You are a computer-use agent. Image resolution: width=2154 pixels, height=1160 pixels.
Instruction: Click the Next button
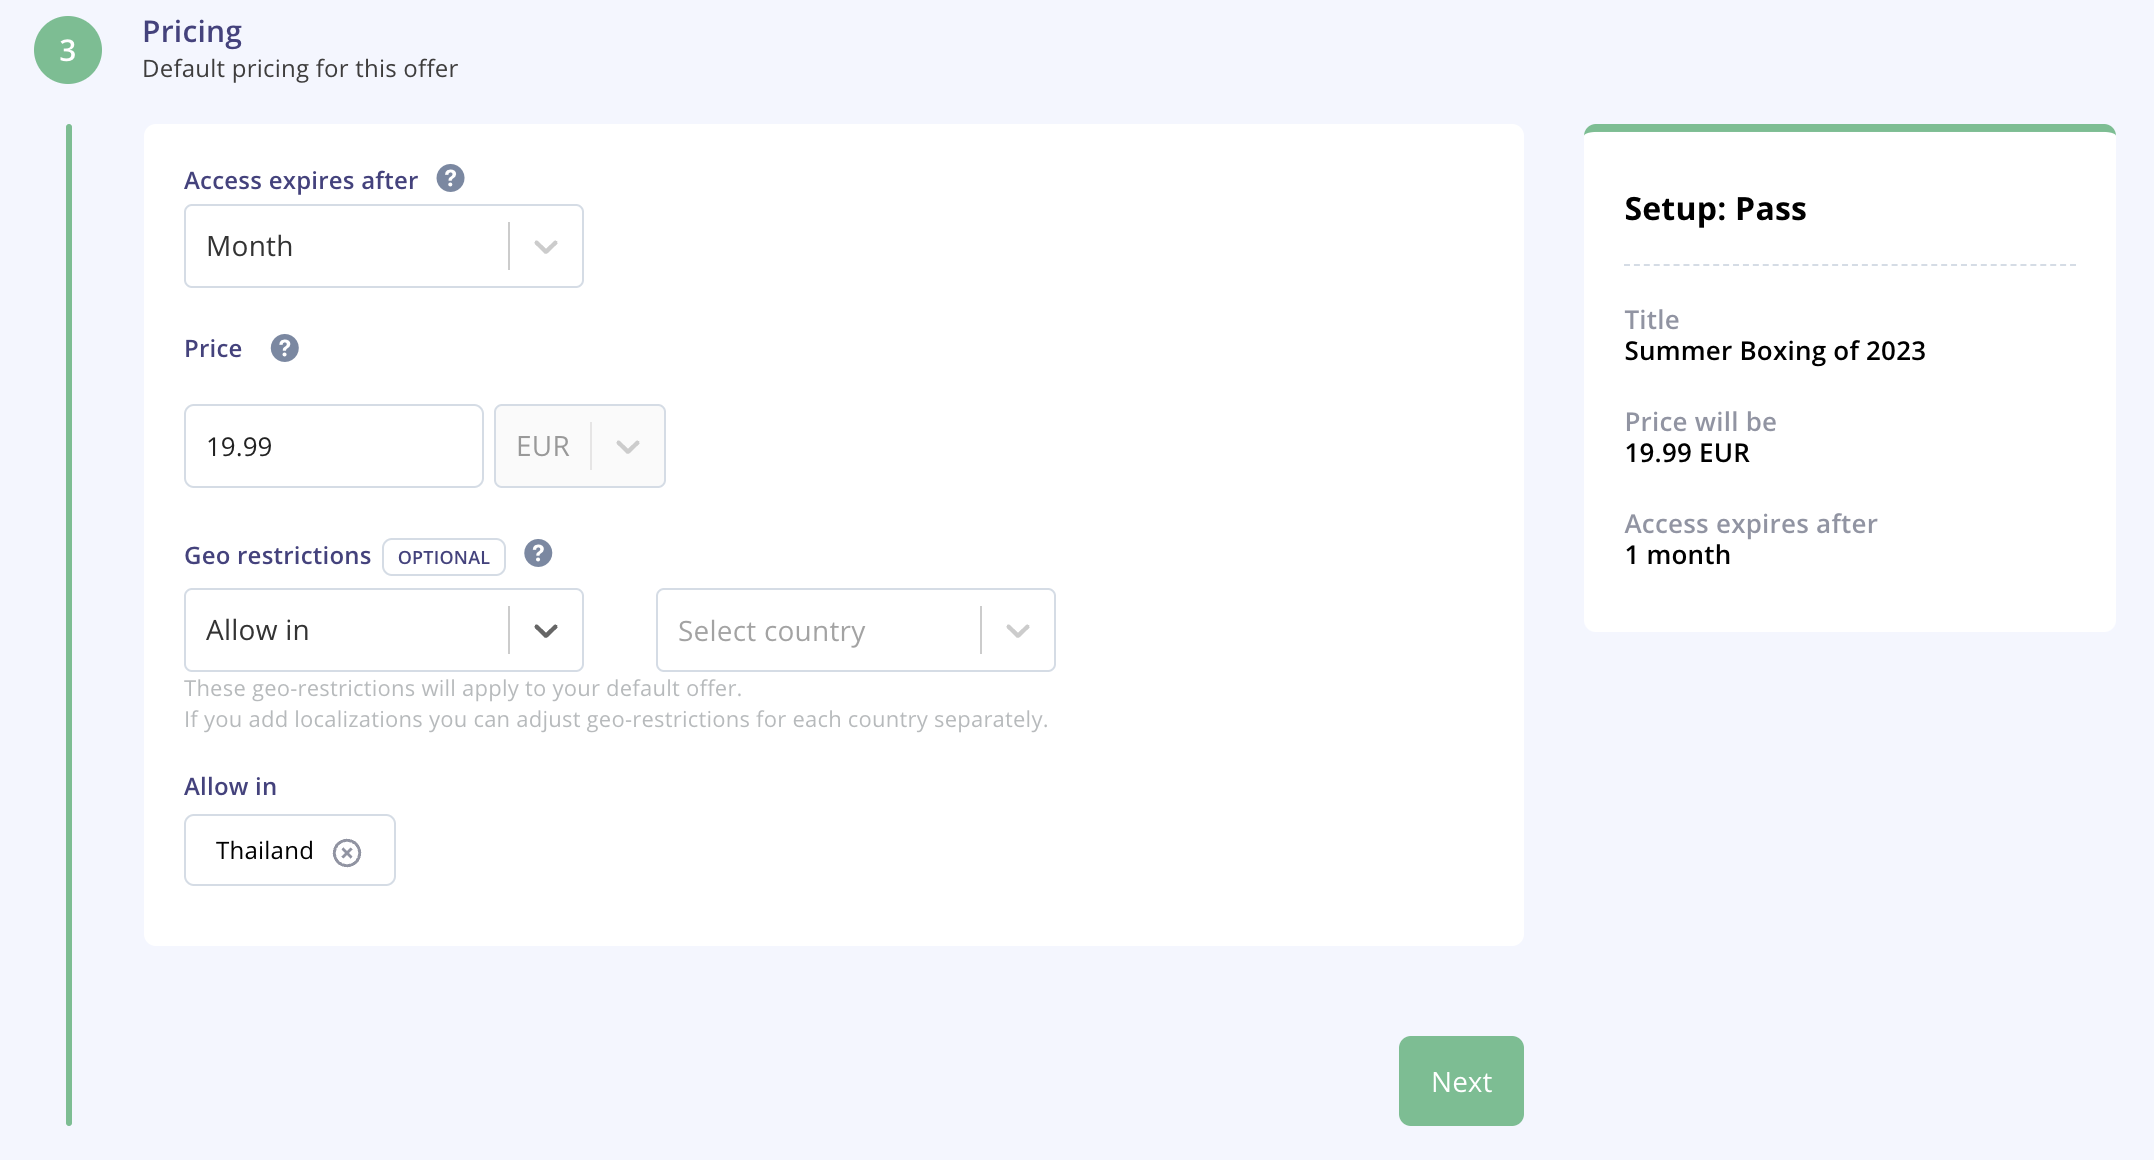coord(1461,1081)
